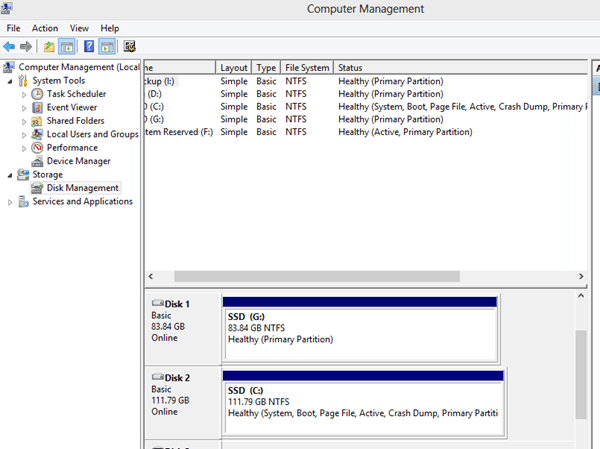Viewport: 600px width, 449px height.
Task: Click the Computer Management (Local) root icon
Action: (x=9, y=67)
